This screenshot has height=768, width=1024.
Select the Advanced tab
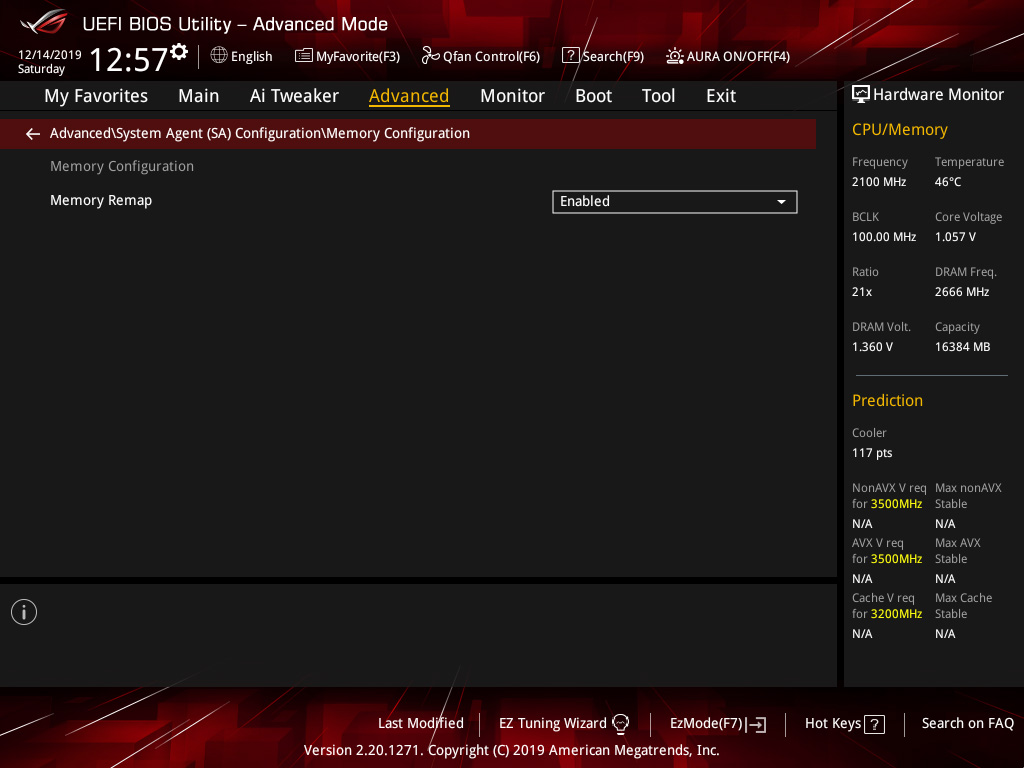click(x=409, y=96)
